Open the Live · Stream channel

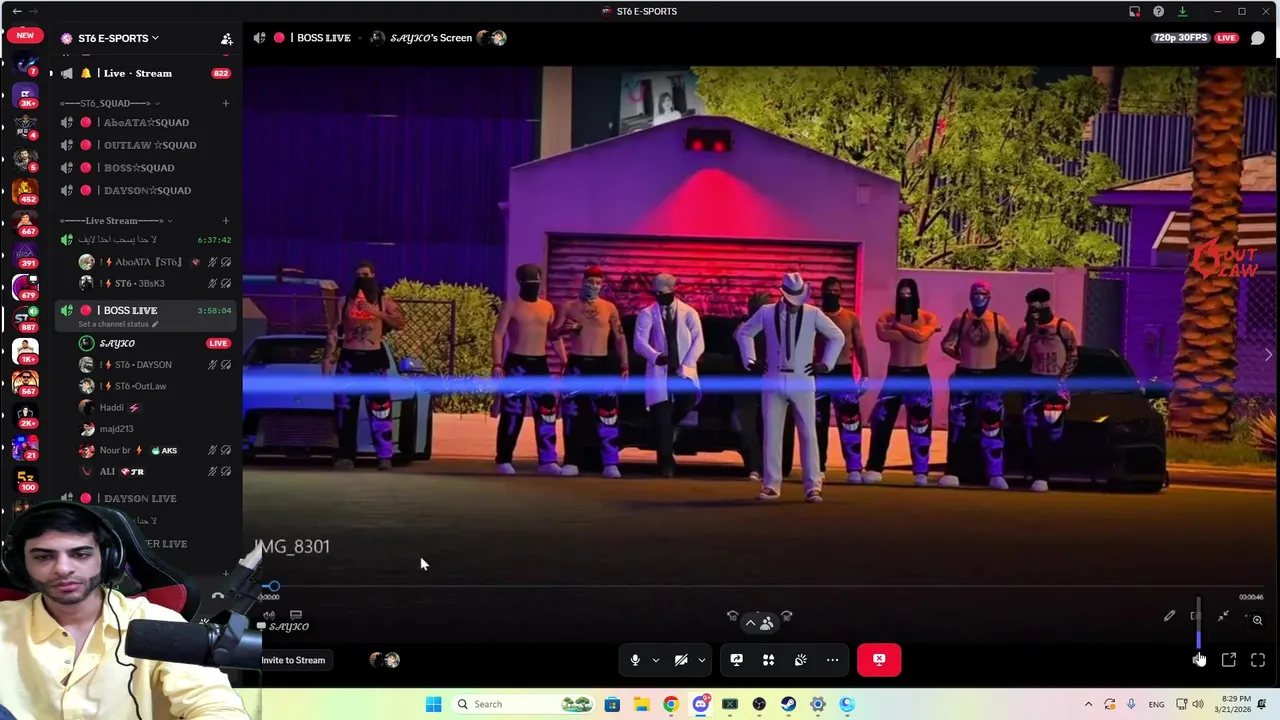[139, 73]
